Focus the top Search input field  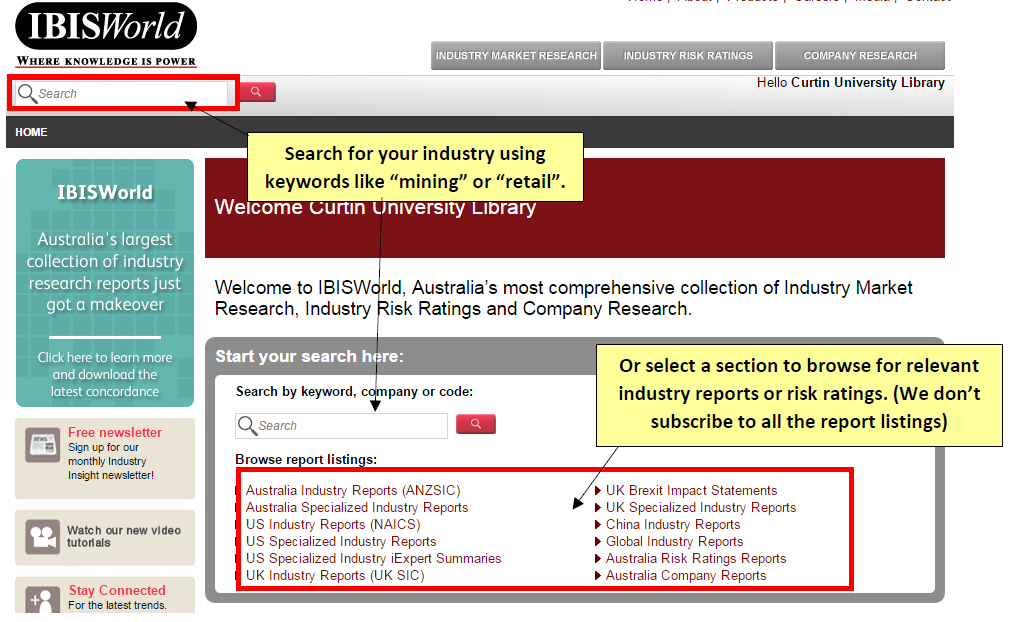click(123, 94)
